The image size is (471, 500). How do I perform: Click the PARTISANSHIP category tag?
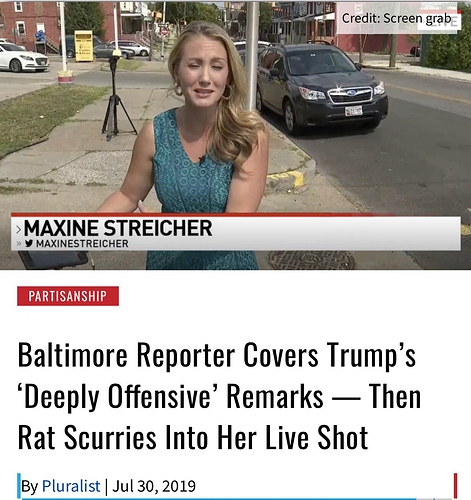click(68, 296)
